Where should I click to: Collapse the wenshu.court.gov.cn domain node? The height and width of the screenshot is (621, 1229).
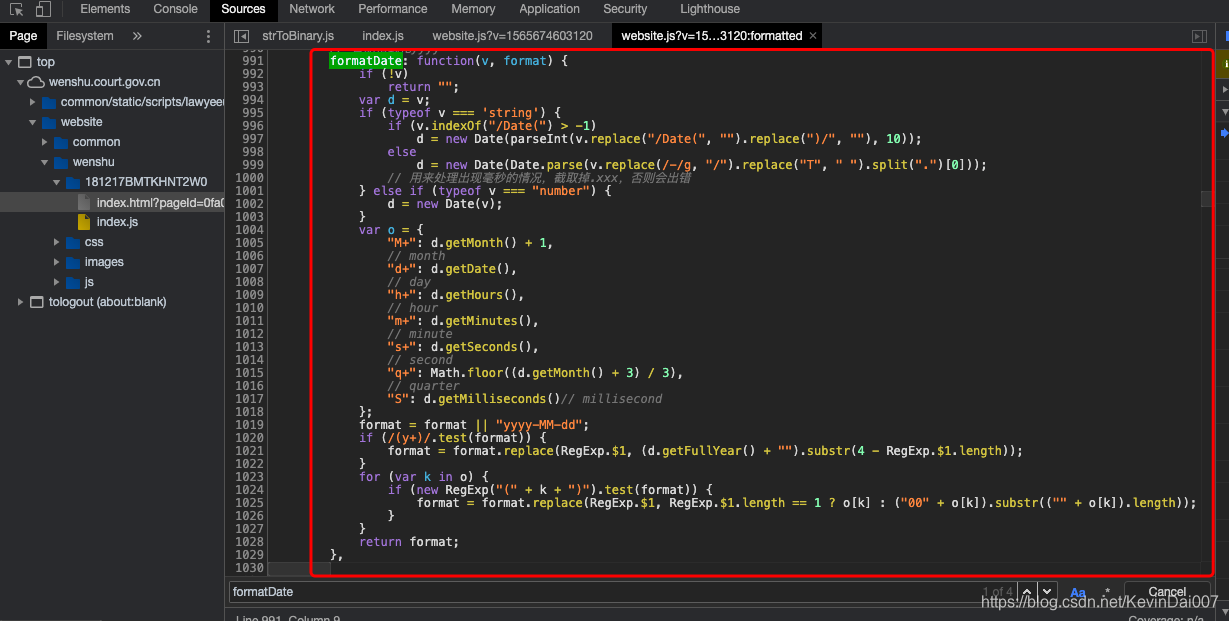[21, 82]
